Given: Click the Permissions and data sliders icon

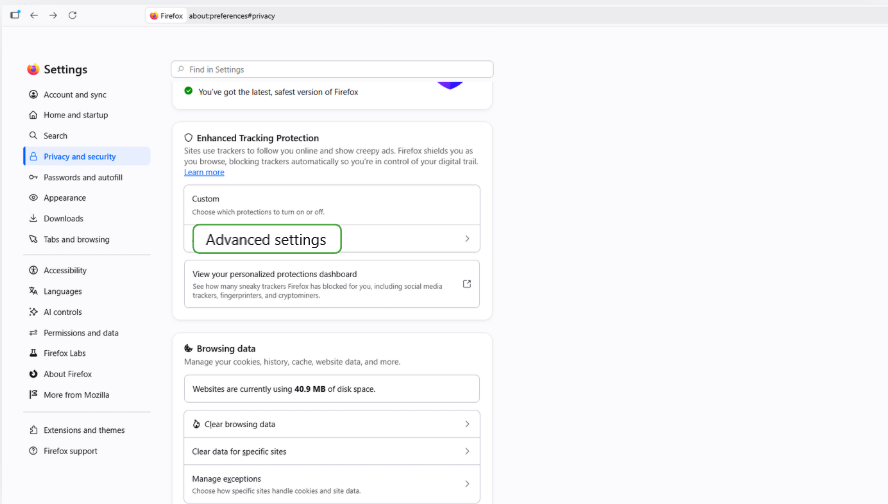Looking at the screenshot, I should pyautogui.click(x=33, y=333).
